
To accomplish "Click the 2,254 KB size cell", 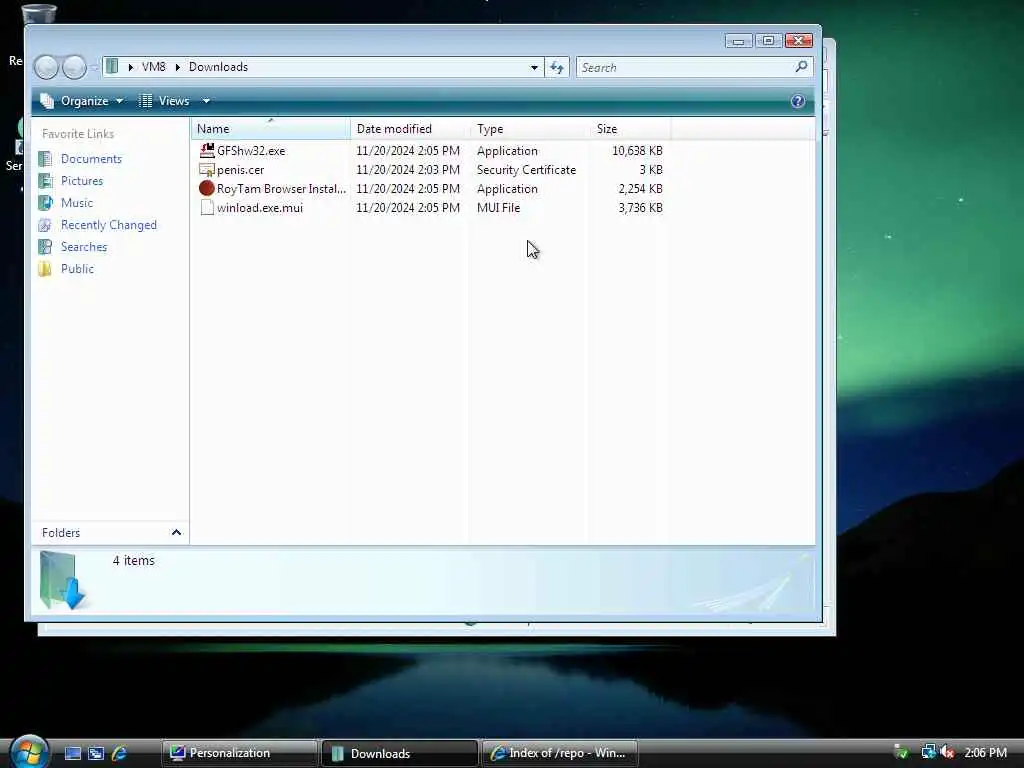I will 641,189.
